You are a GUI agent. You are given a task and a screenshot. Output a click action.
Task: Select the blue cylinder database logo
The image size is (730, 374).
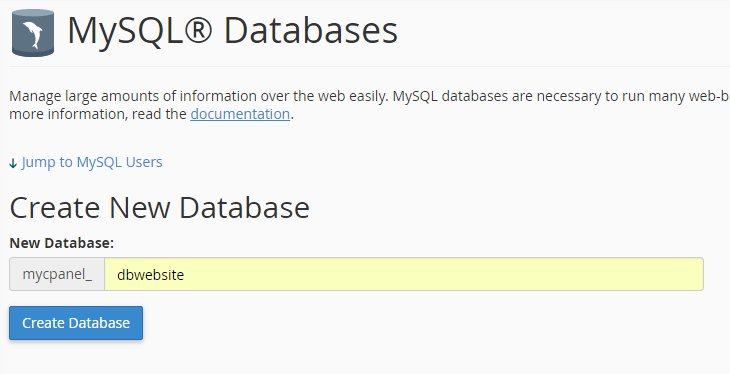point(33,33)
